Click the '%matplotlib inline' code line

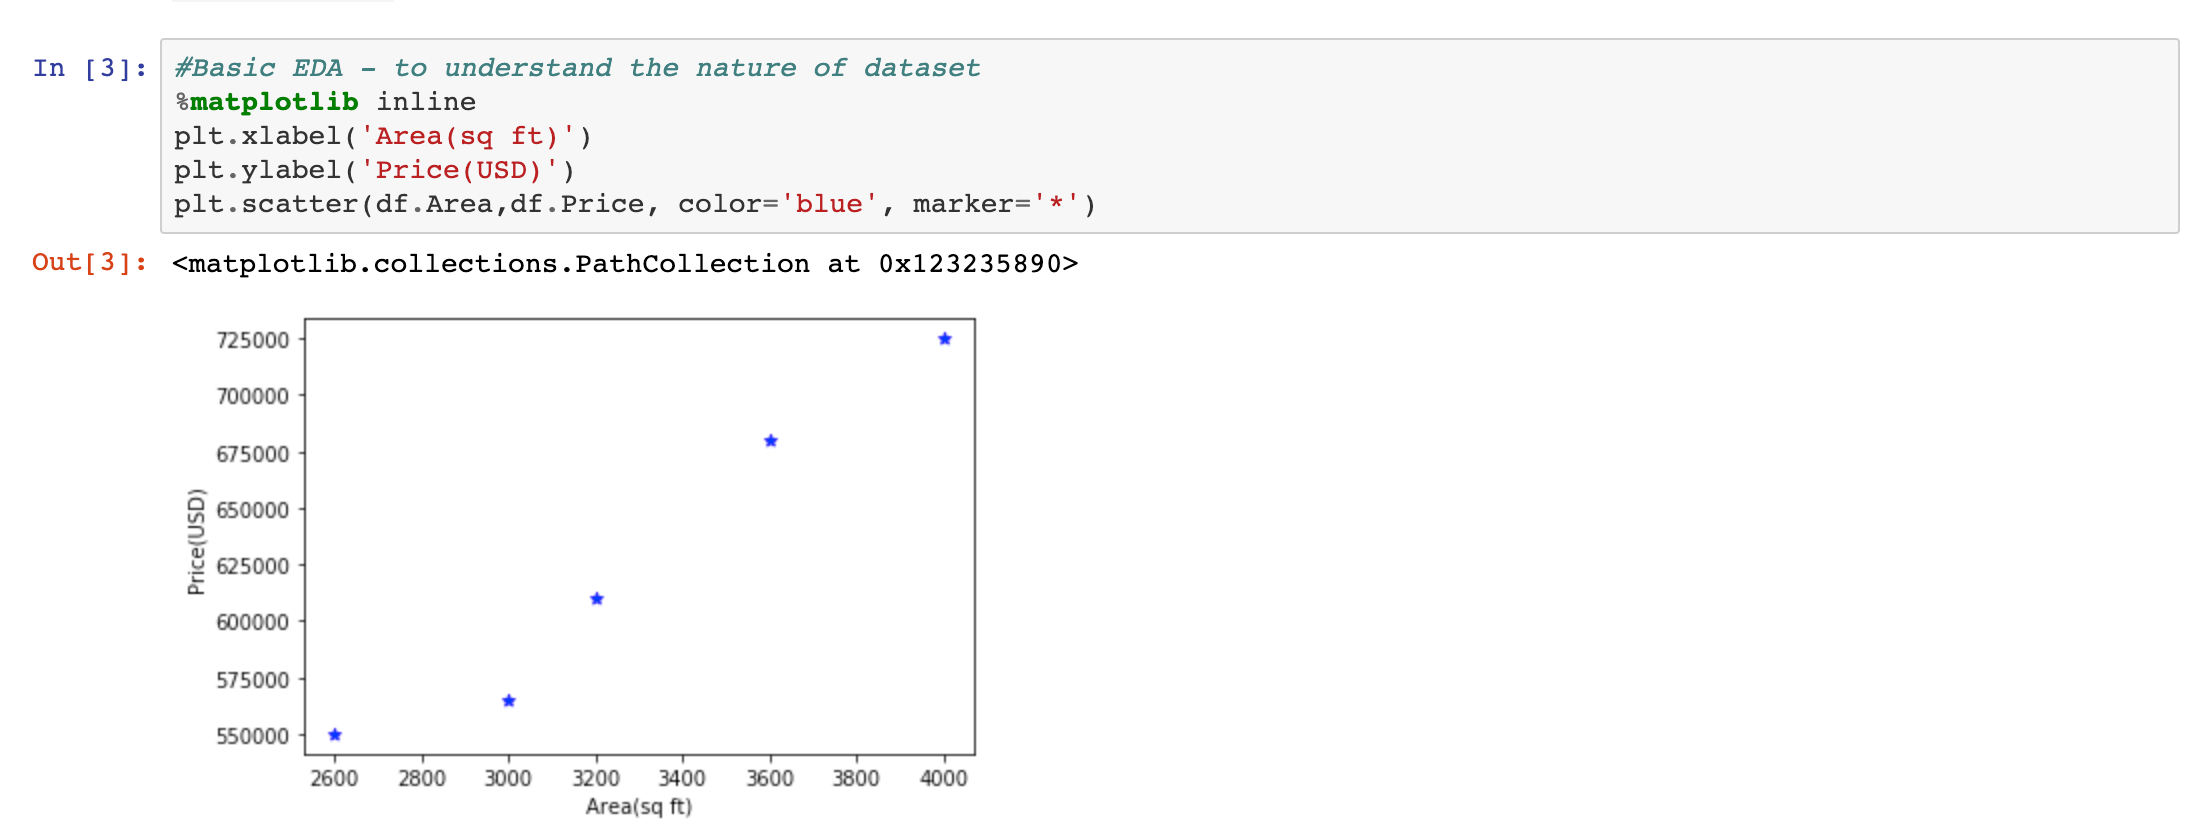325,102
